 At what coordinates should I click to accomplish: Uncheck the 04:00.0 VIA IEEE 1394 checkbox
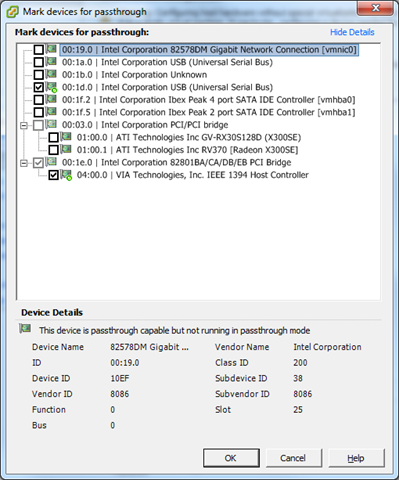click(x=53, y=175)
